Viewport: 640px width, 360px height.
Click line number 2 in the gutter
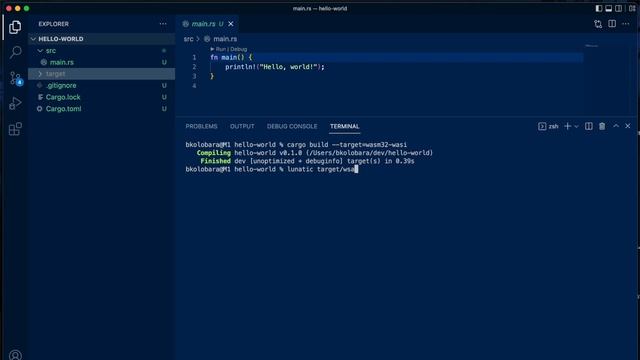[x=194, y=67]
